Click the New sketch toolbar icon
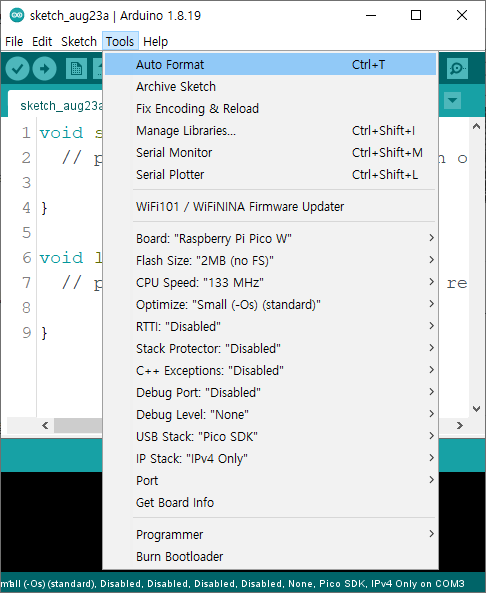 tap(76, 68)
